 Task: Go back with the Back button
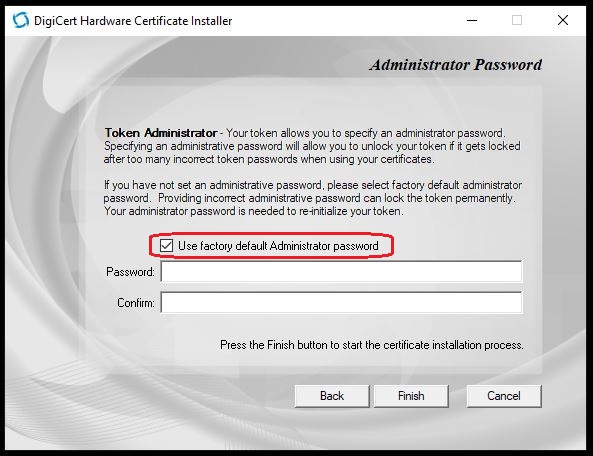[332, 396]
